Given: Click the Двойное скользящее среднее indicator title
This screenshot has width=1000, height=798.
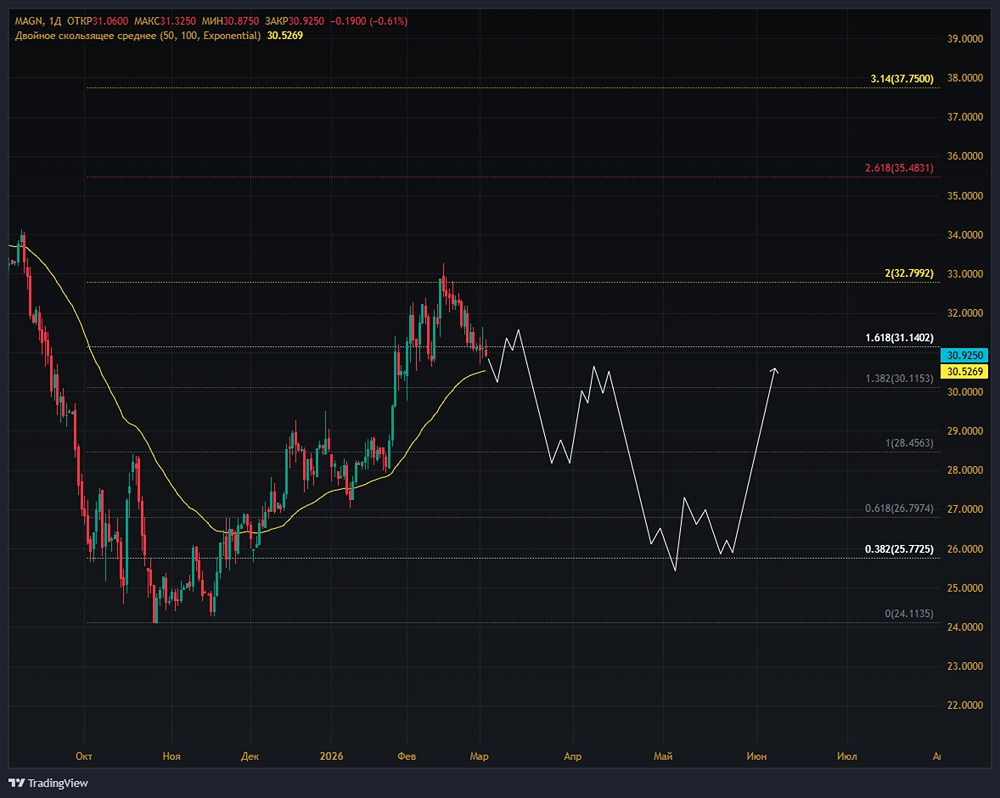Looking at the screenshot, I should click(138, 36).
